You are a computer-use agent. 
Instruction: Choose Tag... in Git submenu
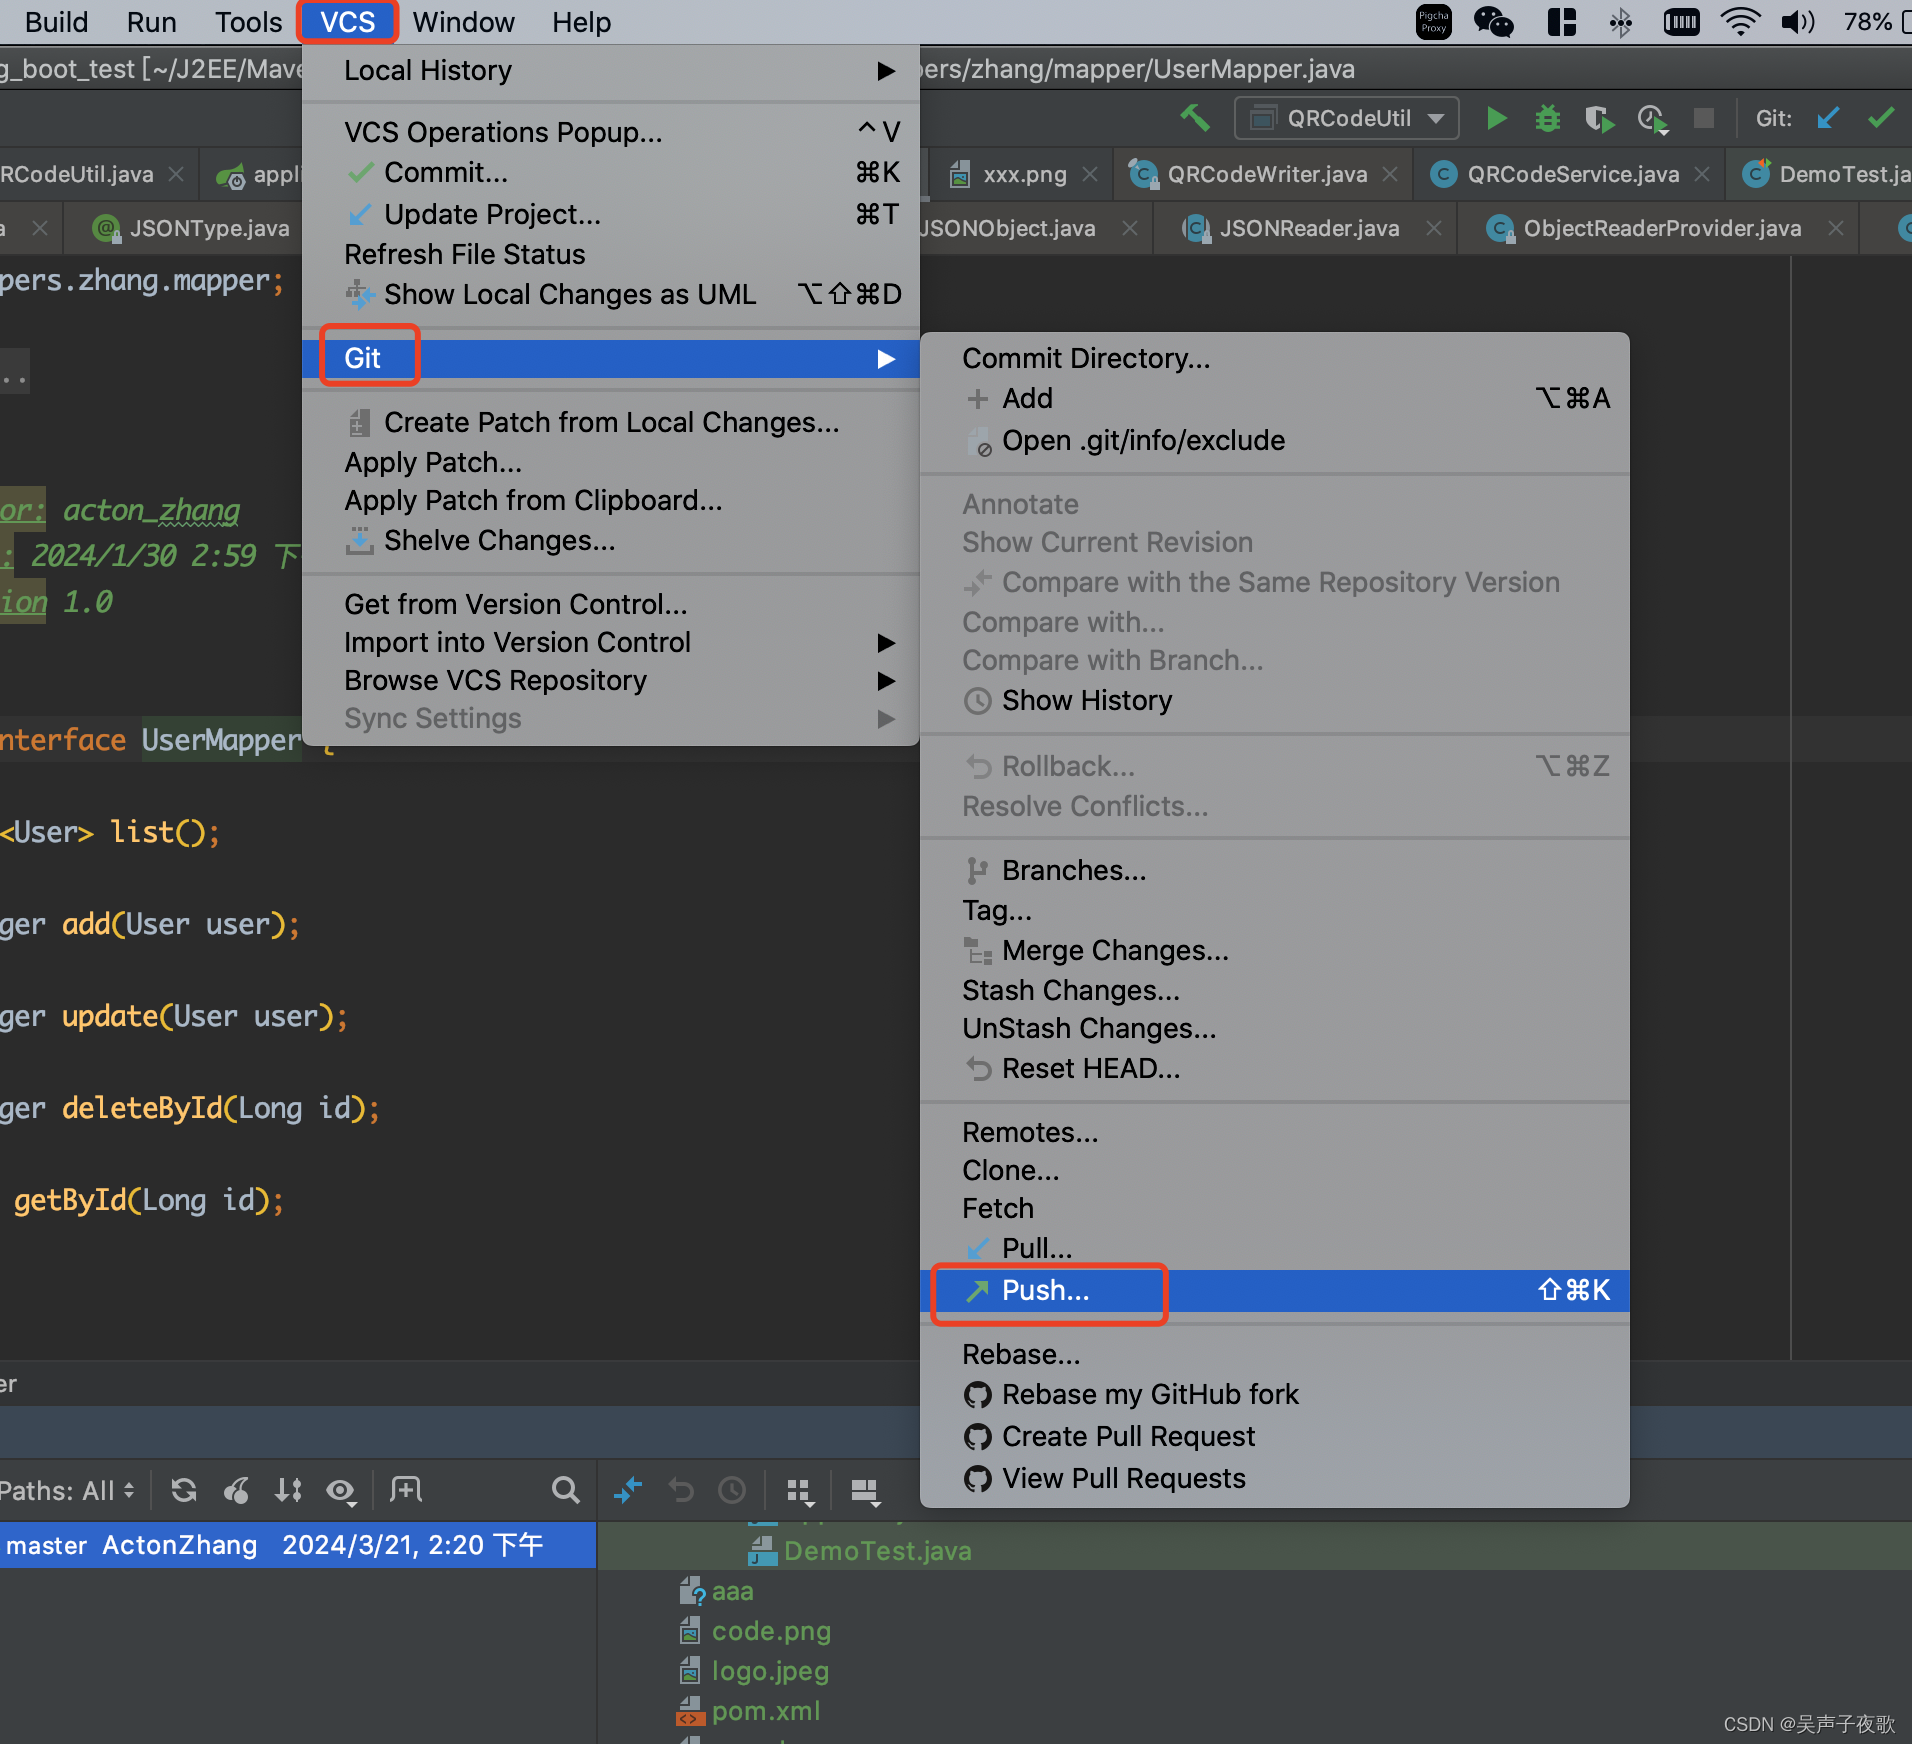coord(1274,910)
